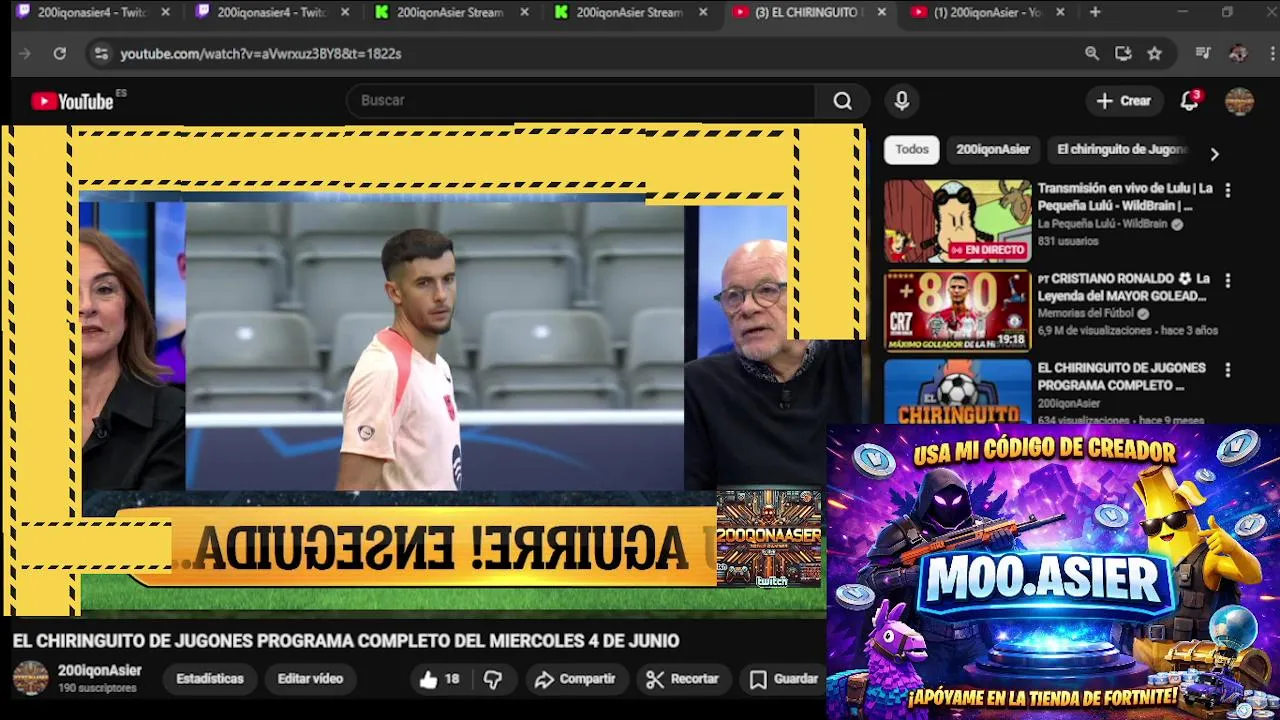Share video with Compartir button
The image size is (1280, 720).
[575, 679]
